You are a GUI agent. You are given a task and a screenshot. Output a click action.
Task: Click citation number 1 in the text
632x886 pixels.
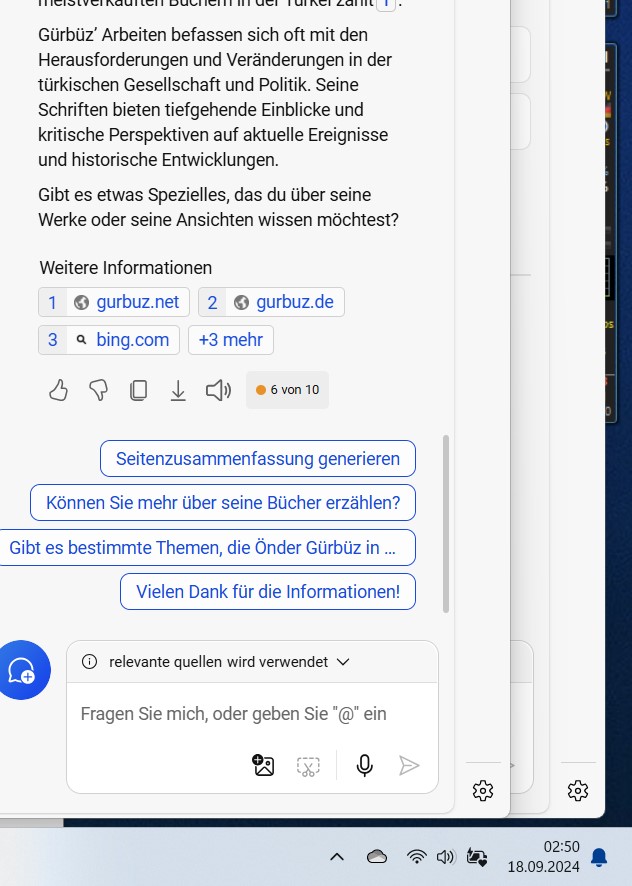pyautogui.click(x=386, y=3)
